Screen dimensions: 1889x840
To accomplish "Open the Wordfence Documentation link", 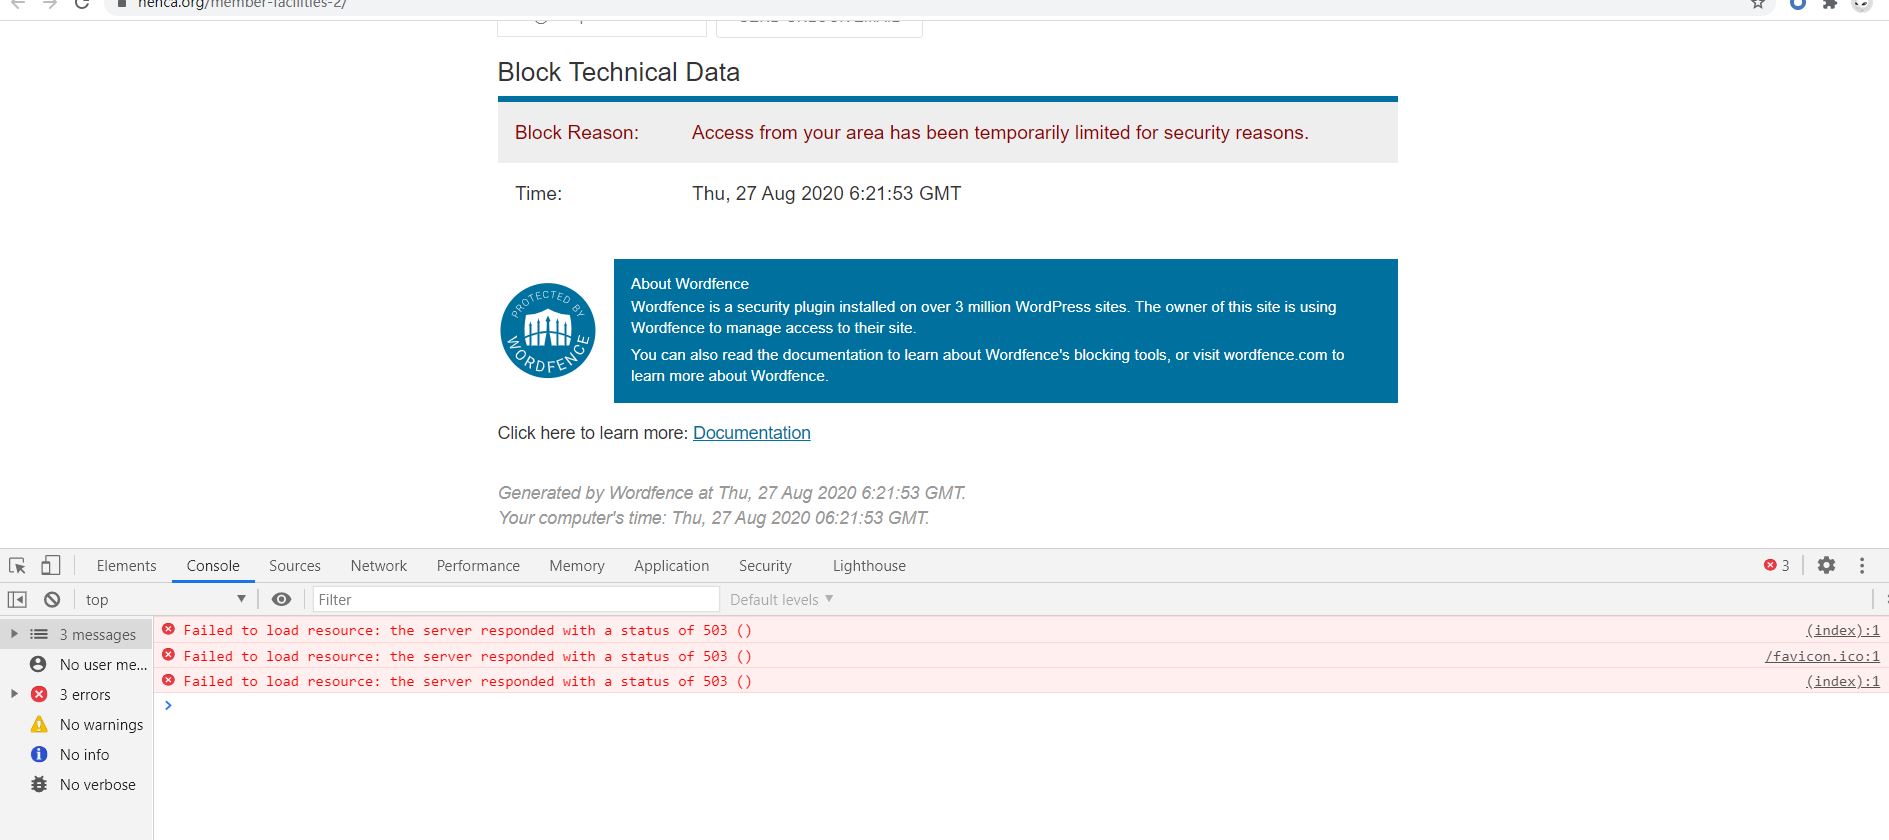I will 752,433.
